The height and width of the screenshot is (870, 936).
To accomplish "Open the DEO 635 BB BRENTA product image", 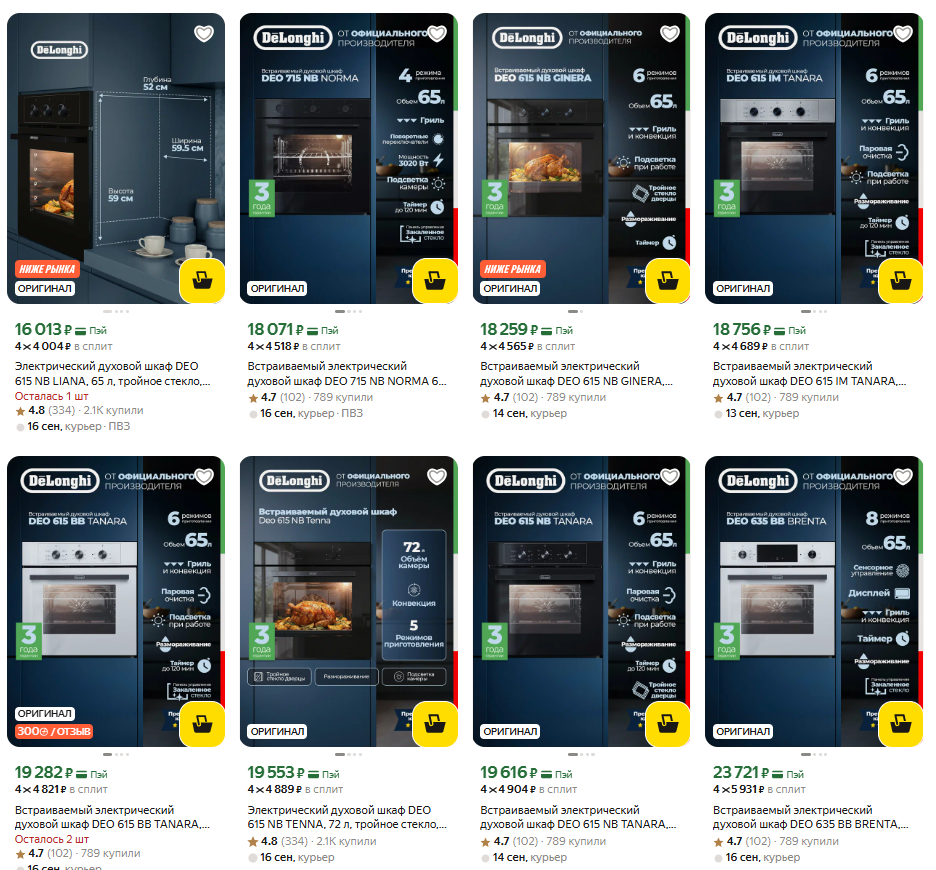I will click(x=814, y=601).
